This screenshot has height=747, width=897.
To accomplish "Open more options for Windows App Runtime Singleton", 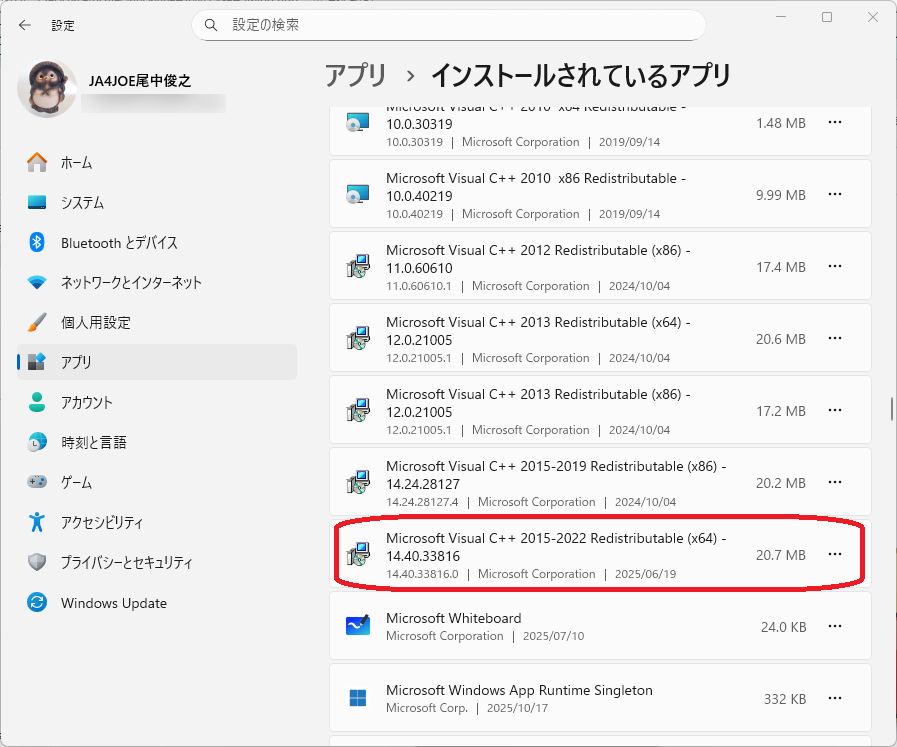I will click(x=835, y=699).
